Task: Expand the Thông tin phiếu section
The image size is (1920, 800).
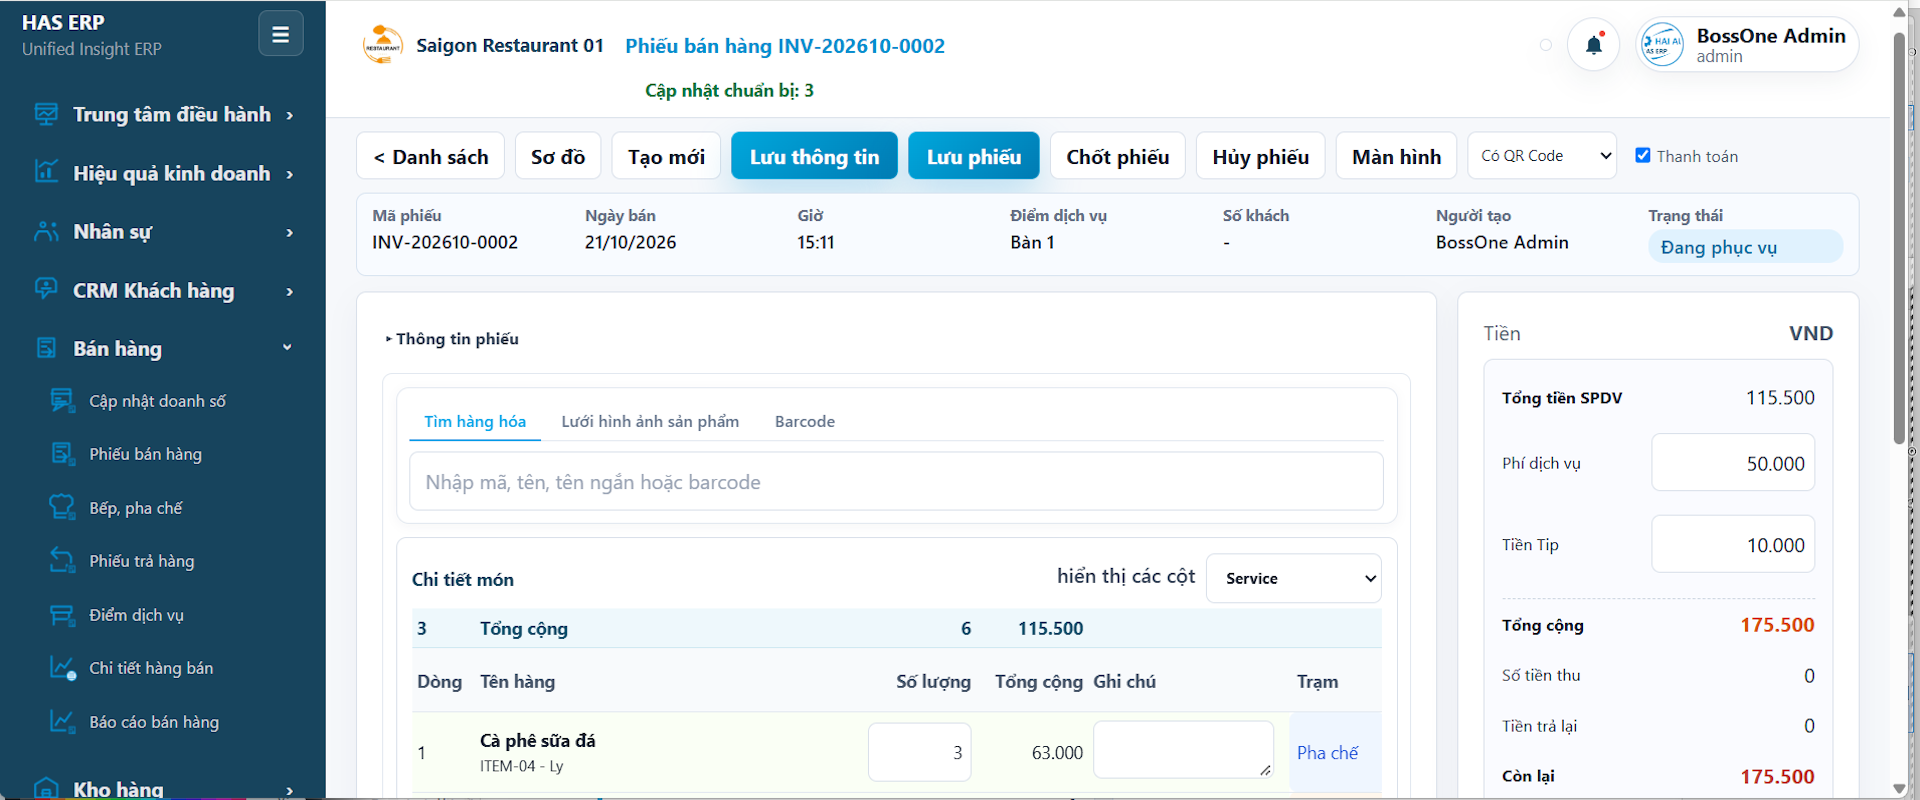Action: coord(452,339)
